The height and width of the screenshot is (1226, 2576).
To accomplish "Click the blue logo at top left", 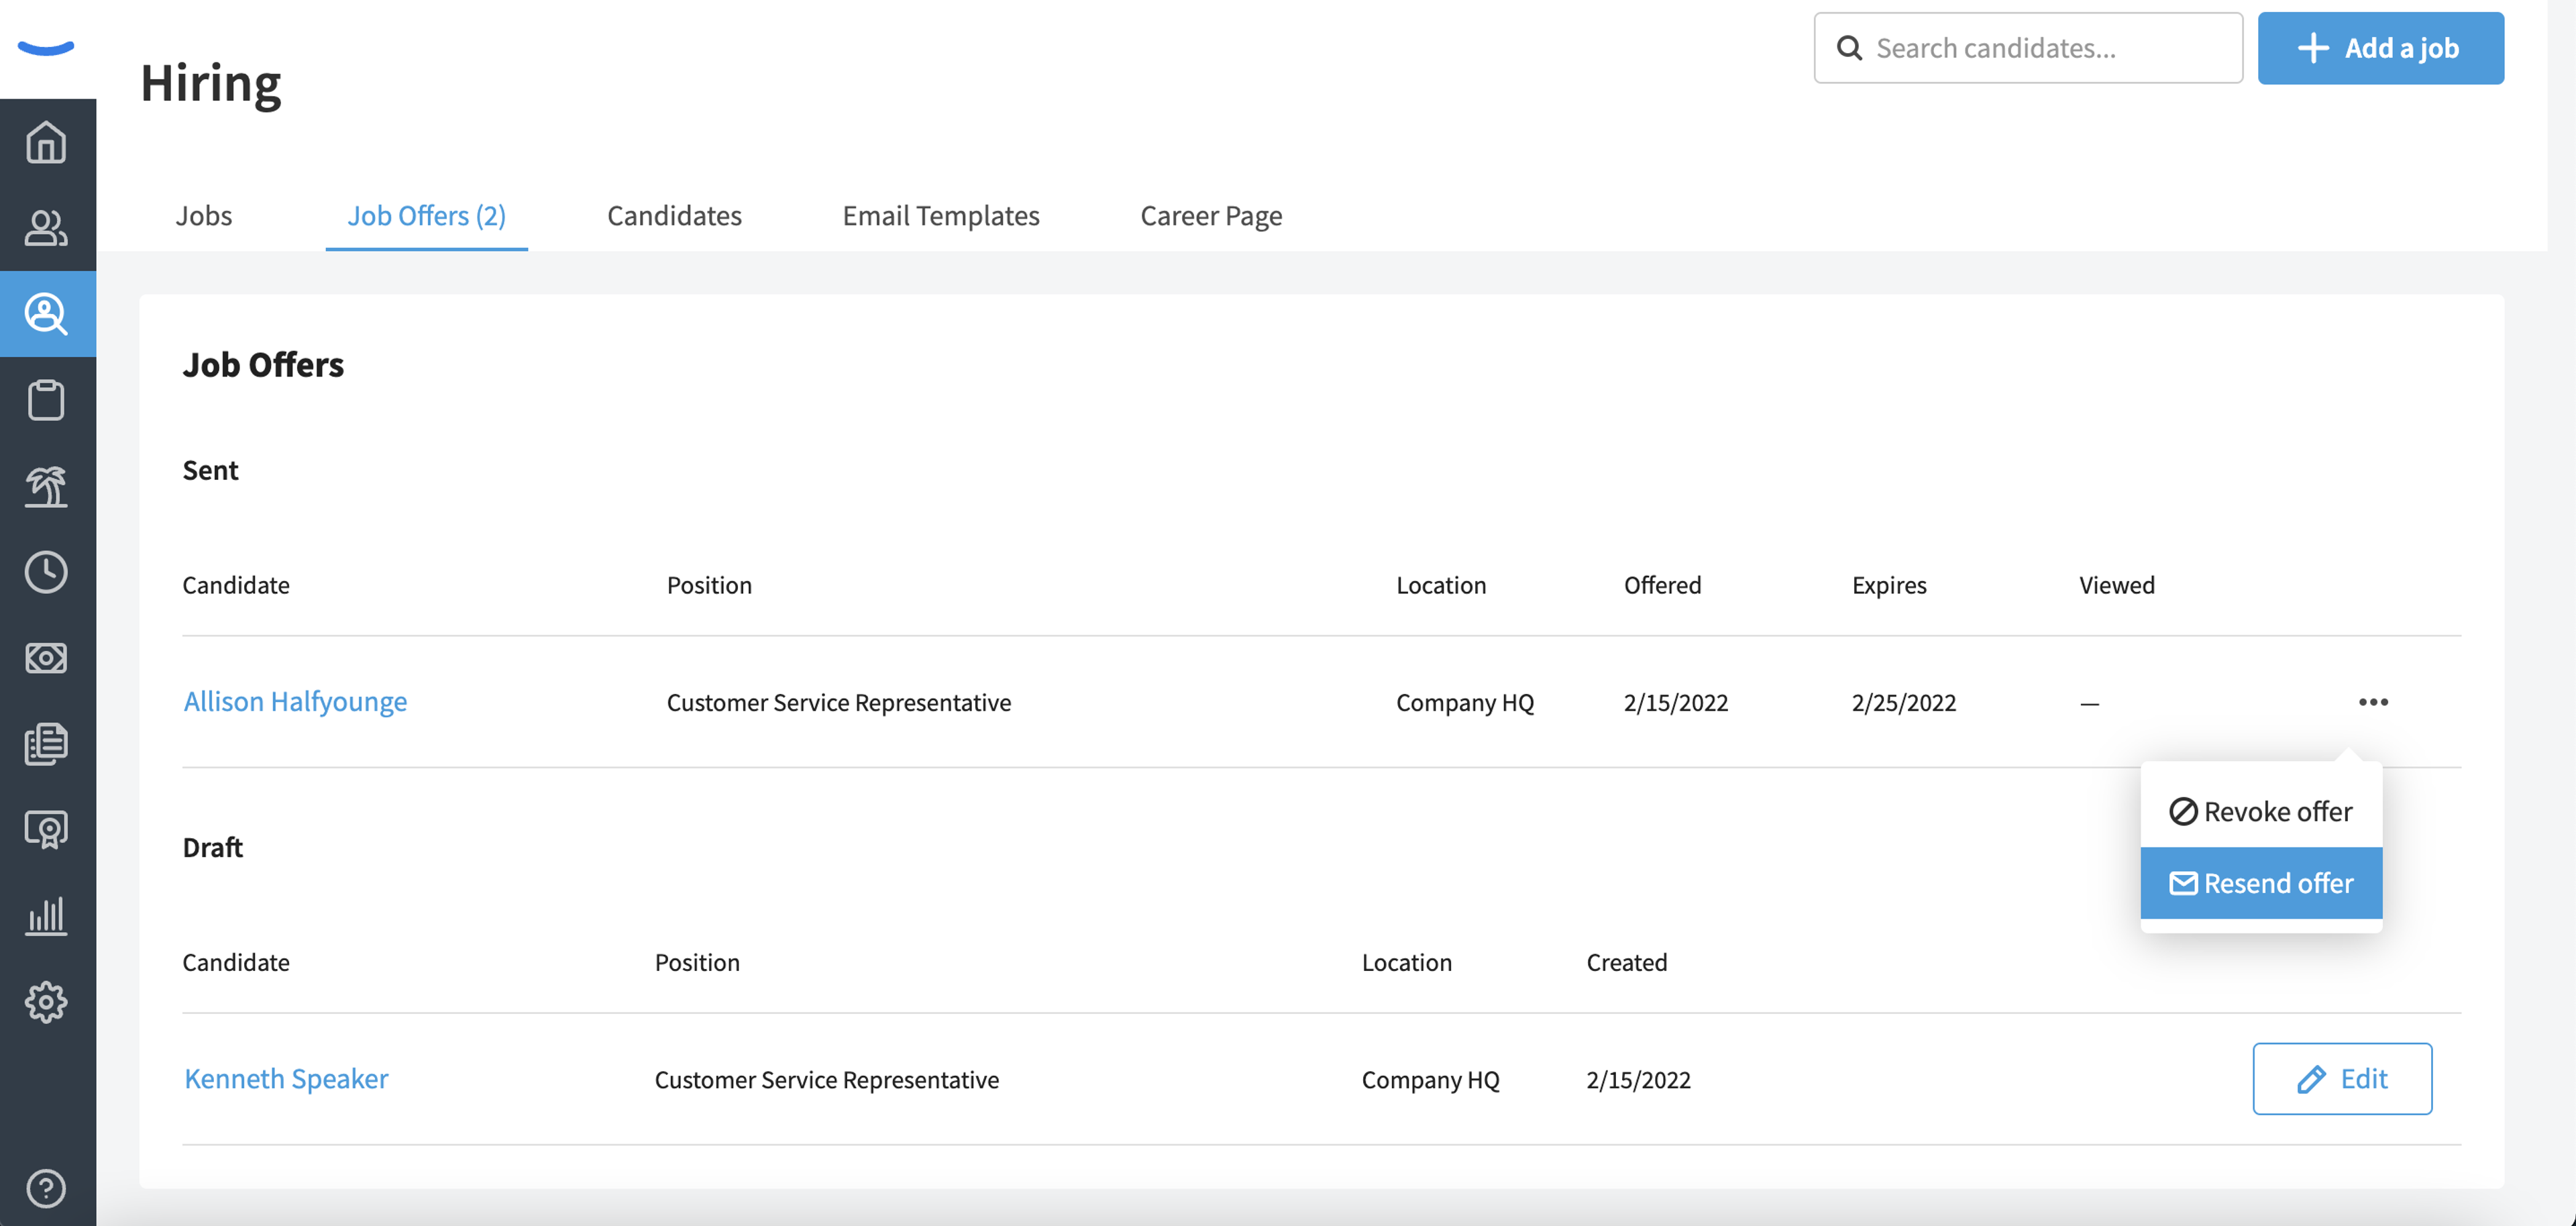I will pyautogui.click(x=46, y=48).
